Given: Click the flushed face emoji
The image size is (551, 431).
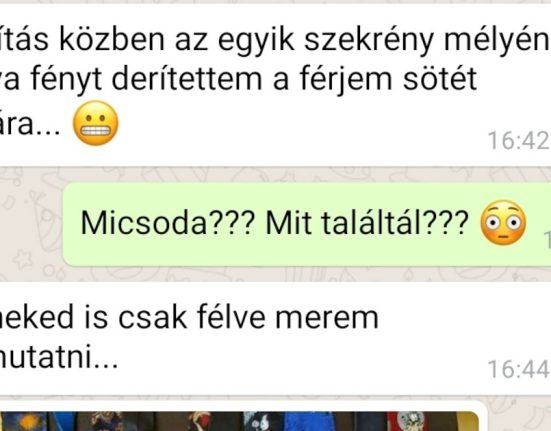Looking at the screenshot, I should pos(503,223).
